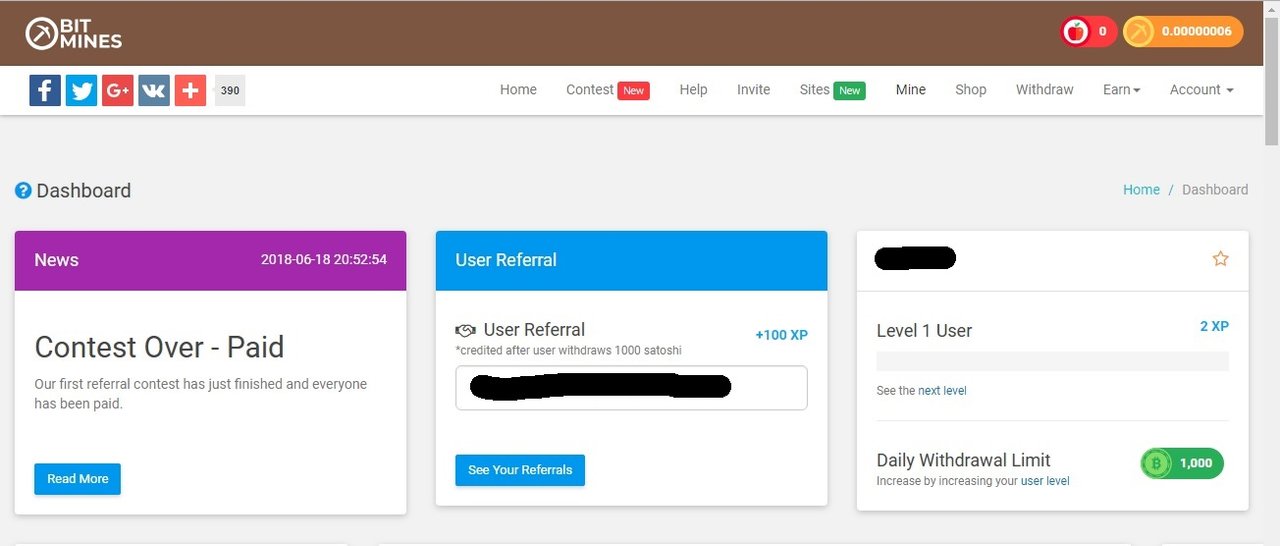This screenshot has width=1280, height=546.
Task: Click the 2 XP label
Action: click(x=1214, y=326)
